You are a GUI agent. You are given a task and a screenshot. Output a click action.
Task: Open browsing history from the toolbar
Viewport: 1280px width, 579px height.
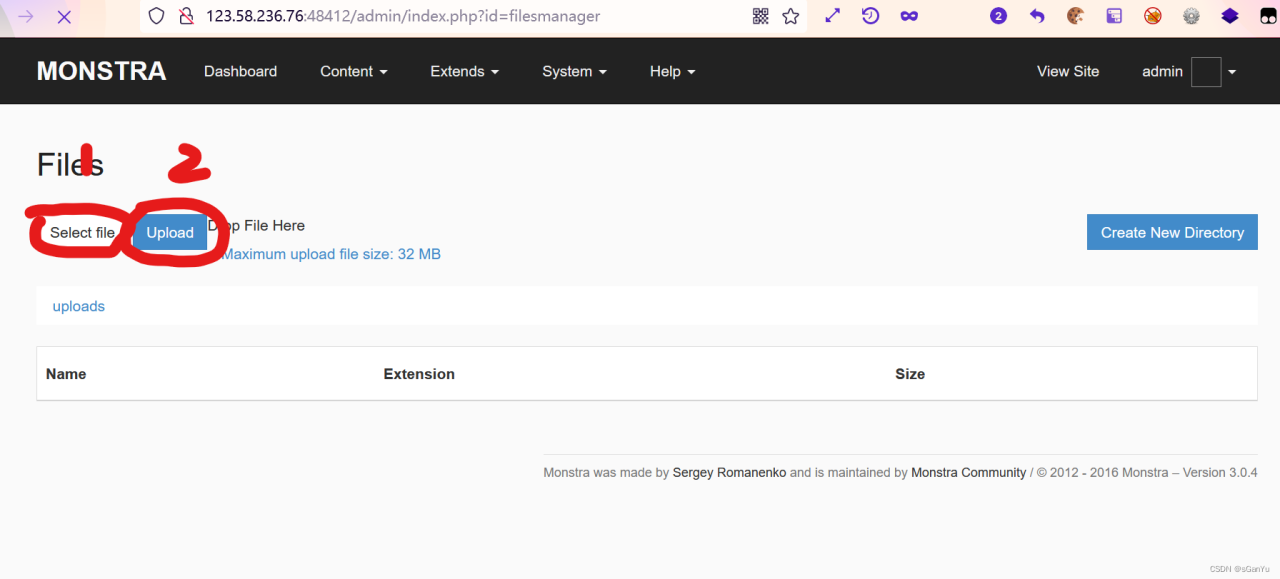870,16
